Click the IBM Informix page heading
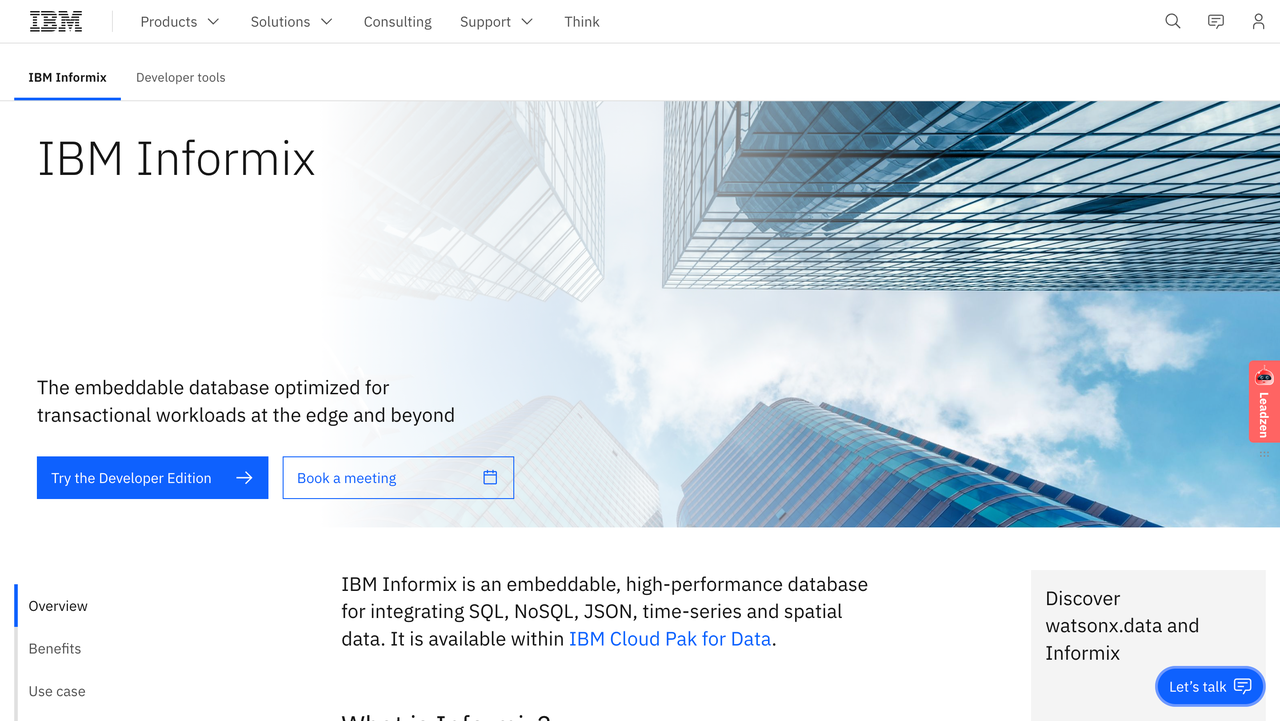 pyautogui.click(x=176, y=158)
